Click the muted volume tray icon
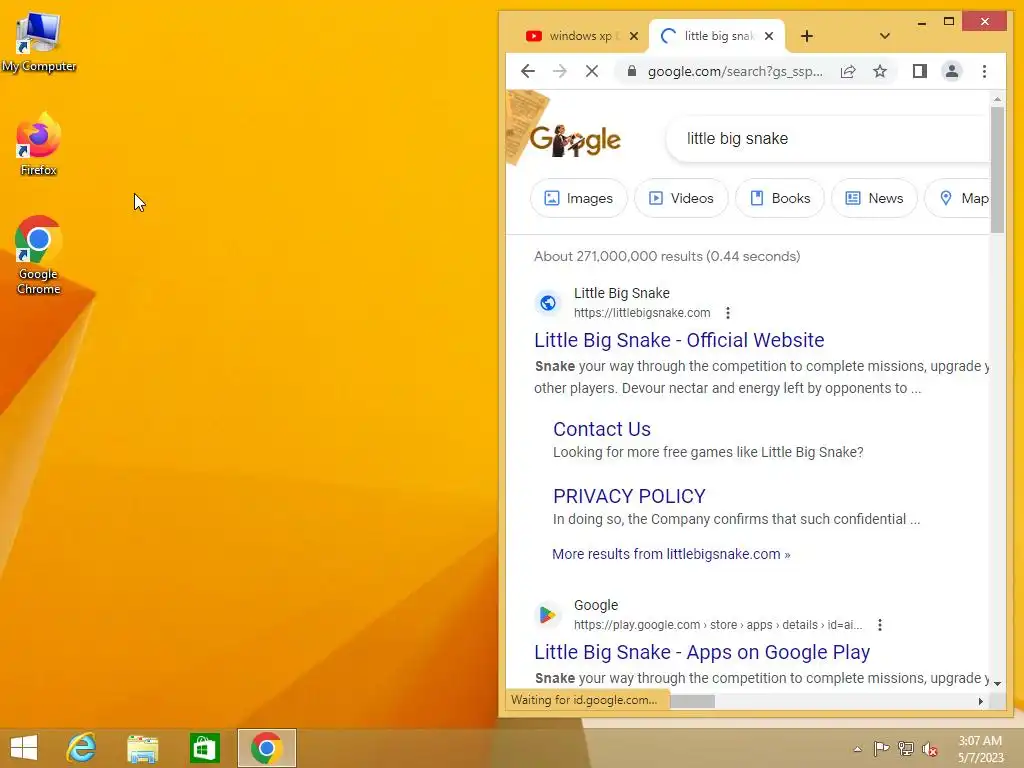The width and height of the screenshot is (1024, 768). point(930,748)
